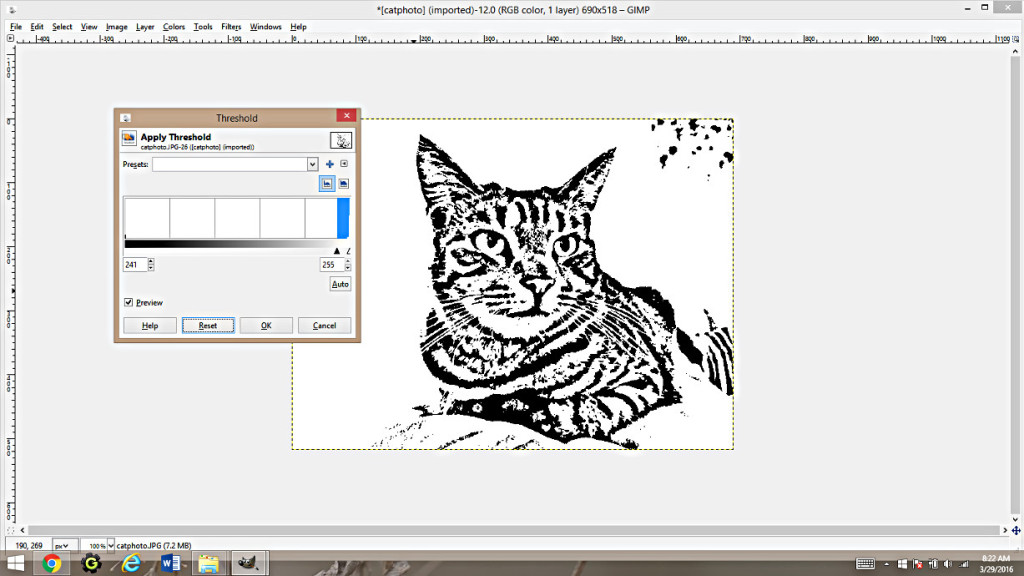The image size is (1024, 576).
Task: Add current settings as preset with plus icon
Action: tap(329, 164)
